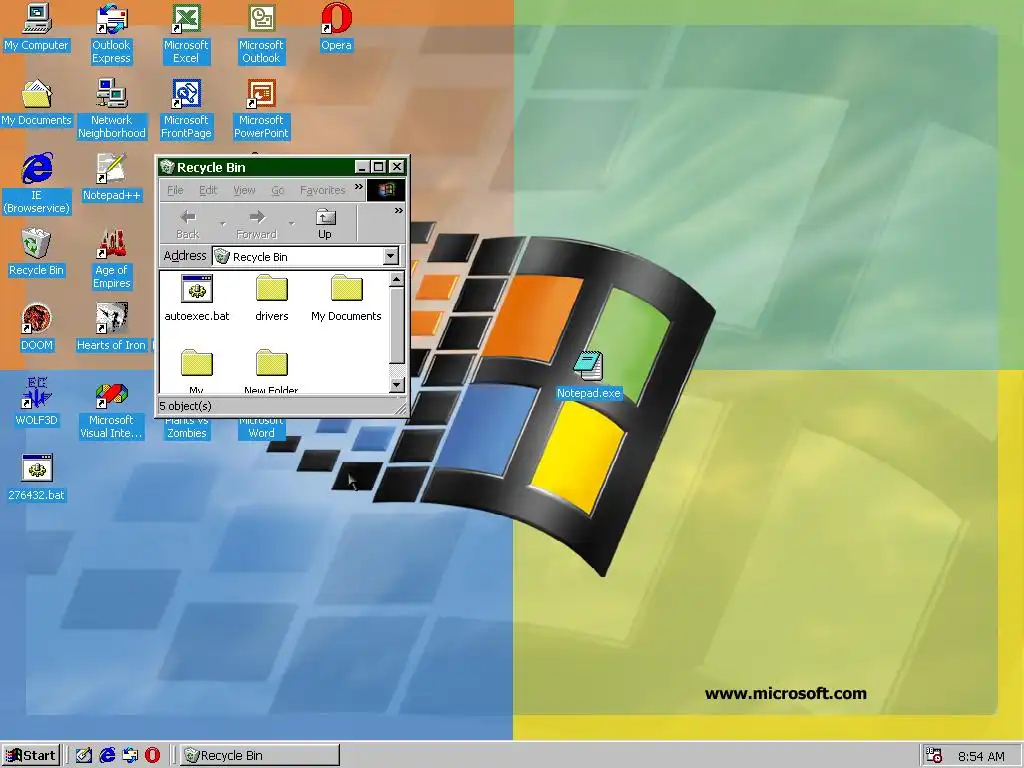Open the Edit menu in Recycle Bin
The width and height of the screenshot is (1024, 768).
[x=208, y=190]
